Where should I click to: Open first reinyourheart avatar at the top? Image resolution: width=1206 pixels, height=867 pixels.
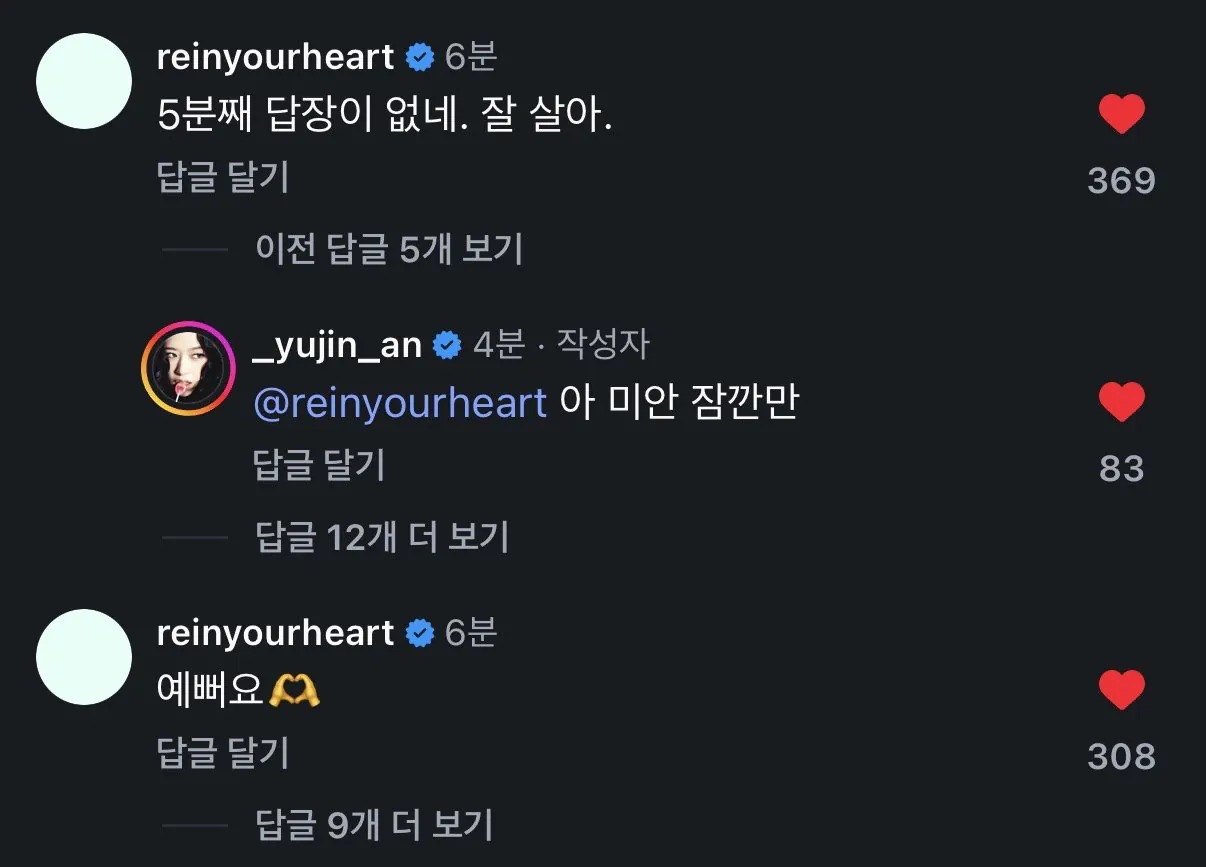coord(84,81)
